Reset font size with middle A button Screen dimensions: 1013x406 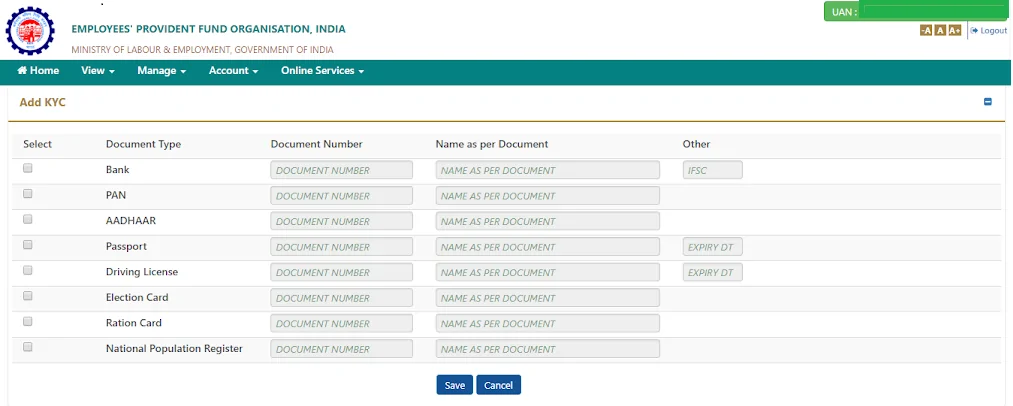tap(940, 30)
